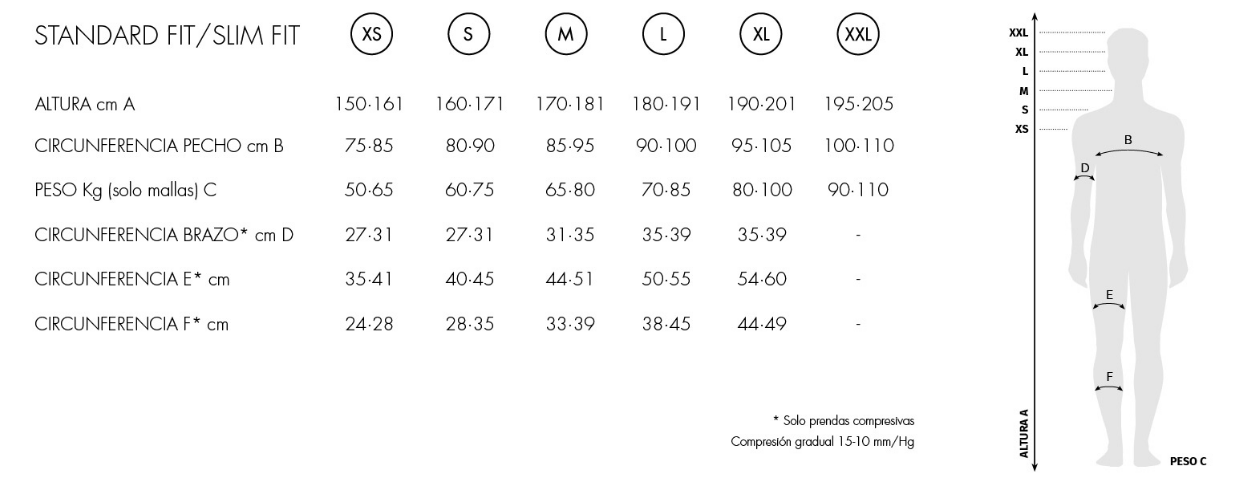The image size is (1245, 483).
Task: Click the calf marker F on silhouette
Action: tap(1109, 382)
